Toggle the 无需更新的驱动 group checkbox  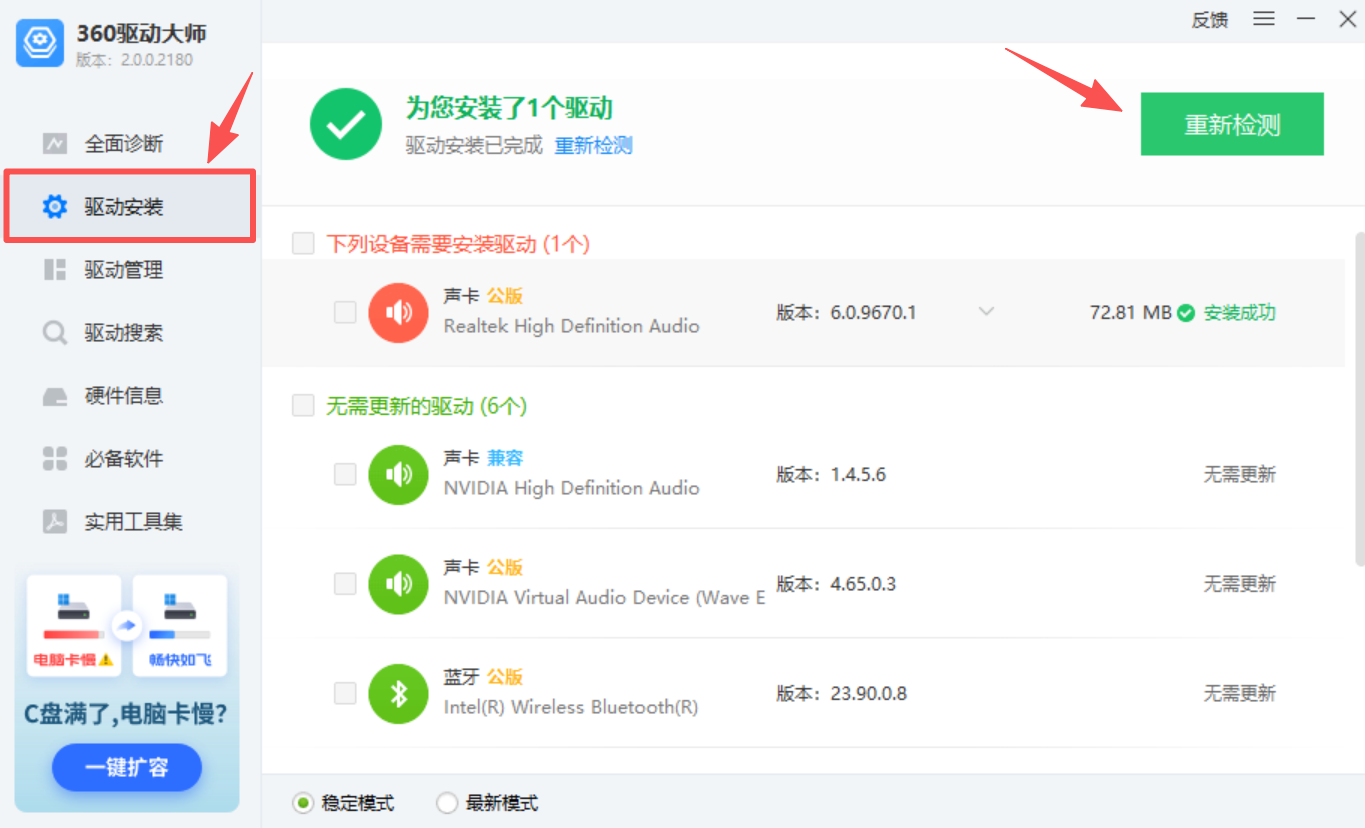pos(303,405)
